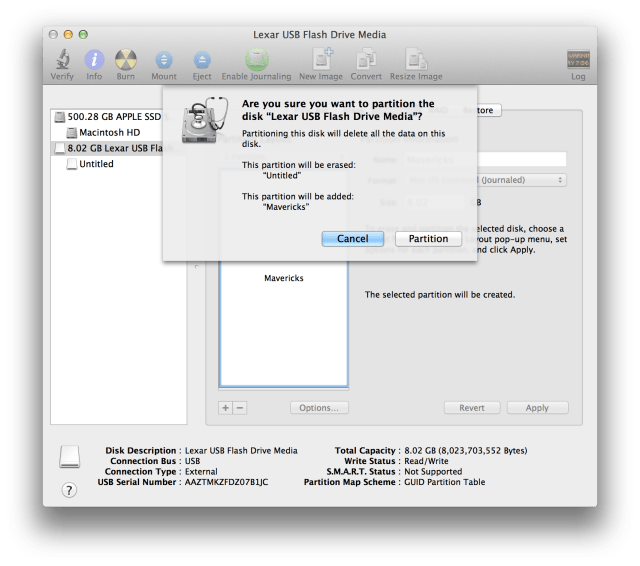The width and height of the screenshot is (640, 566).
Task: Select the Untitled volume in sidebar
Action: pos(96,164)
